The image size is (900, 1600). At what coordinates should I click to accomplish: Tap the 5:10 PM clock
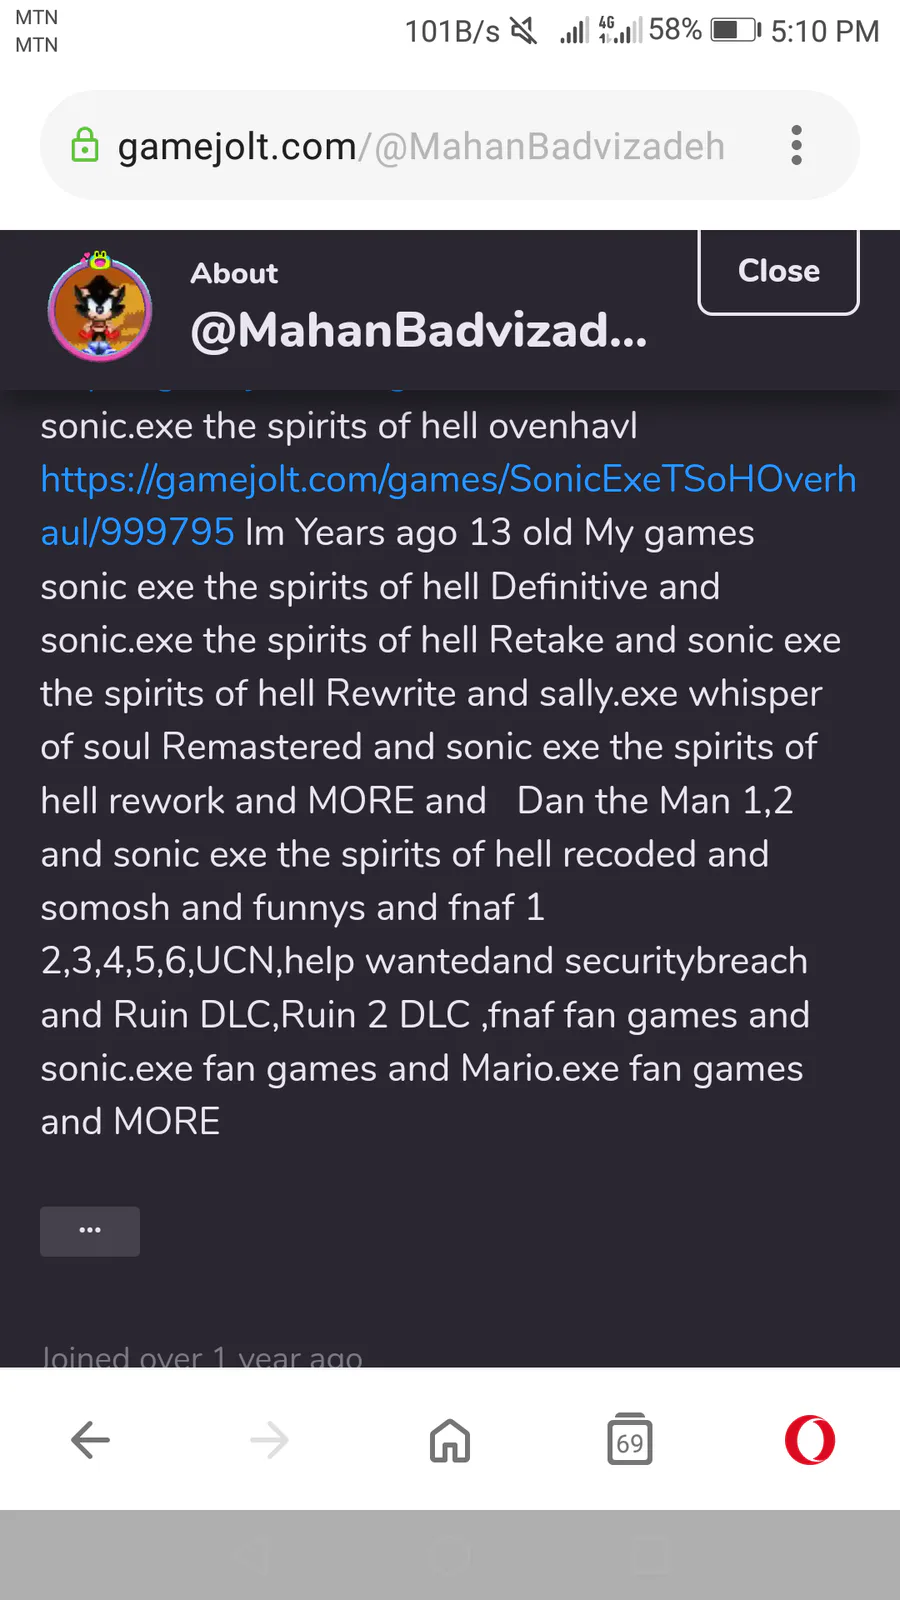825,31
